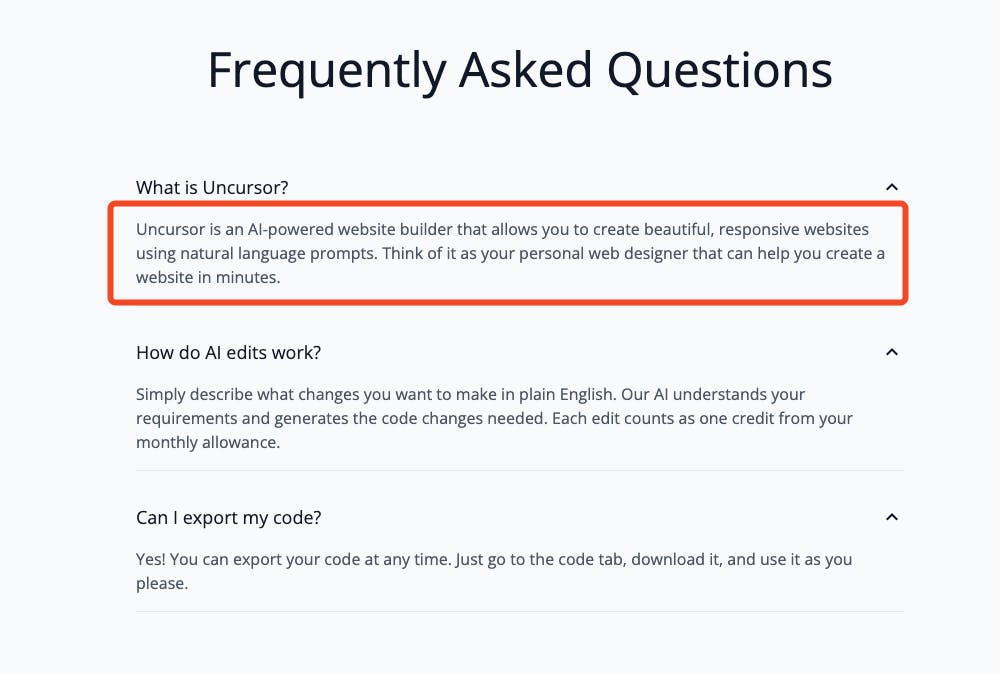Toggle the "Can I export my code?" question title

(x=228, y=518)
